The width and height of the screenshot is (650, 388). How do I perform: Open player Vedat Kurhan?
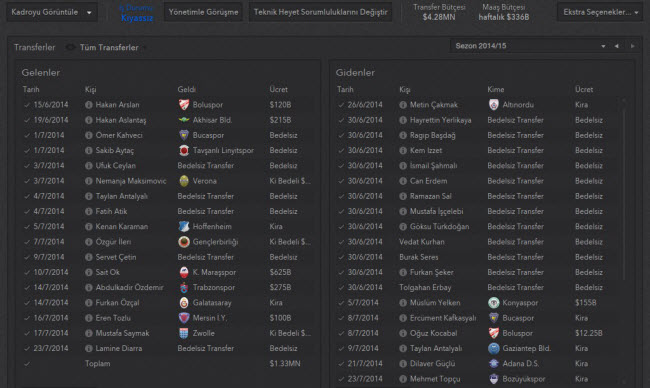(x=422, y=242)
